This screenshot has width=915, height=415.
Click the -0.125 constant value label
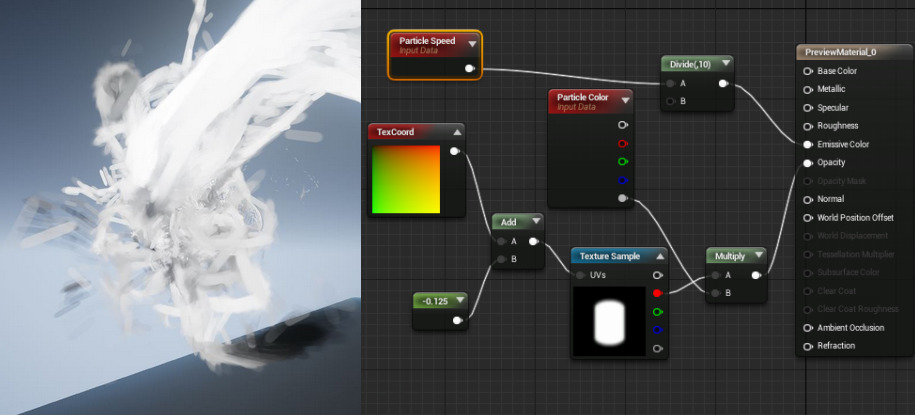(x=434, y=301)
